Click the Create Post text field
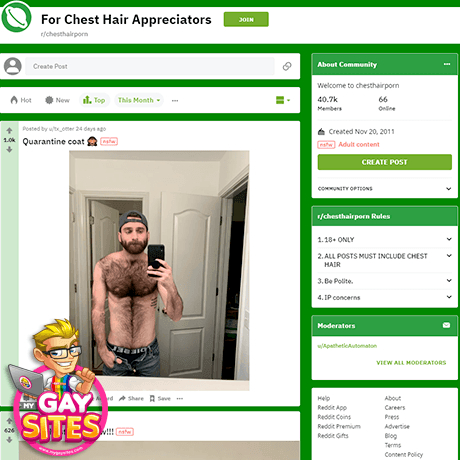The height and width of the screenshot is (460, 460). pos(150,66)
